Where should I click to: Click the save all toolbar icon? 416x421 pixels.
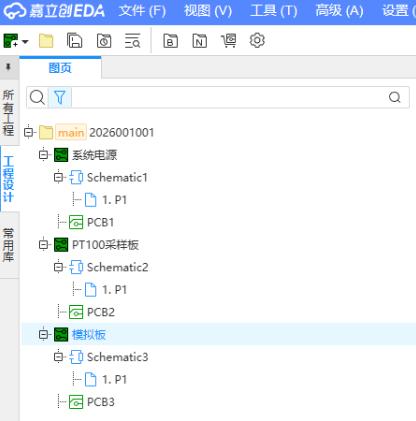[75, 41]
